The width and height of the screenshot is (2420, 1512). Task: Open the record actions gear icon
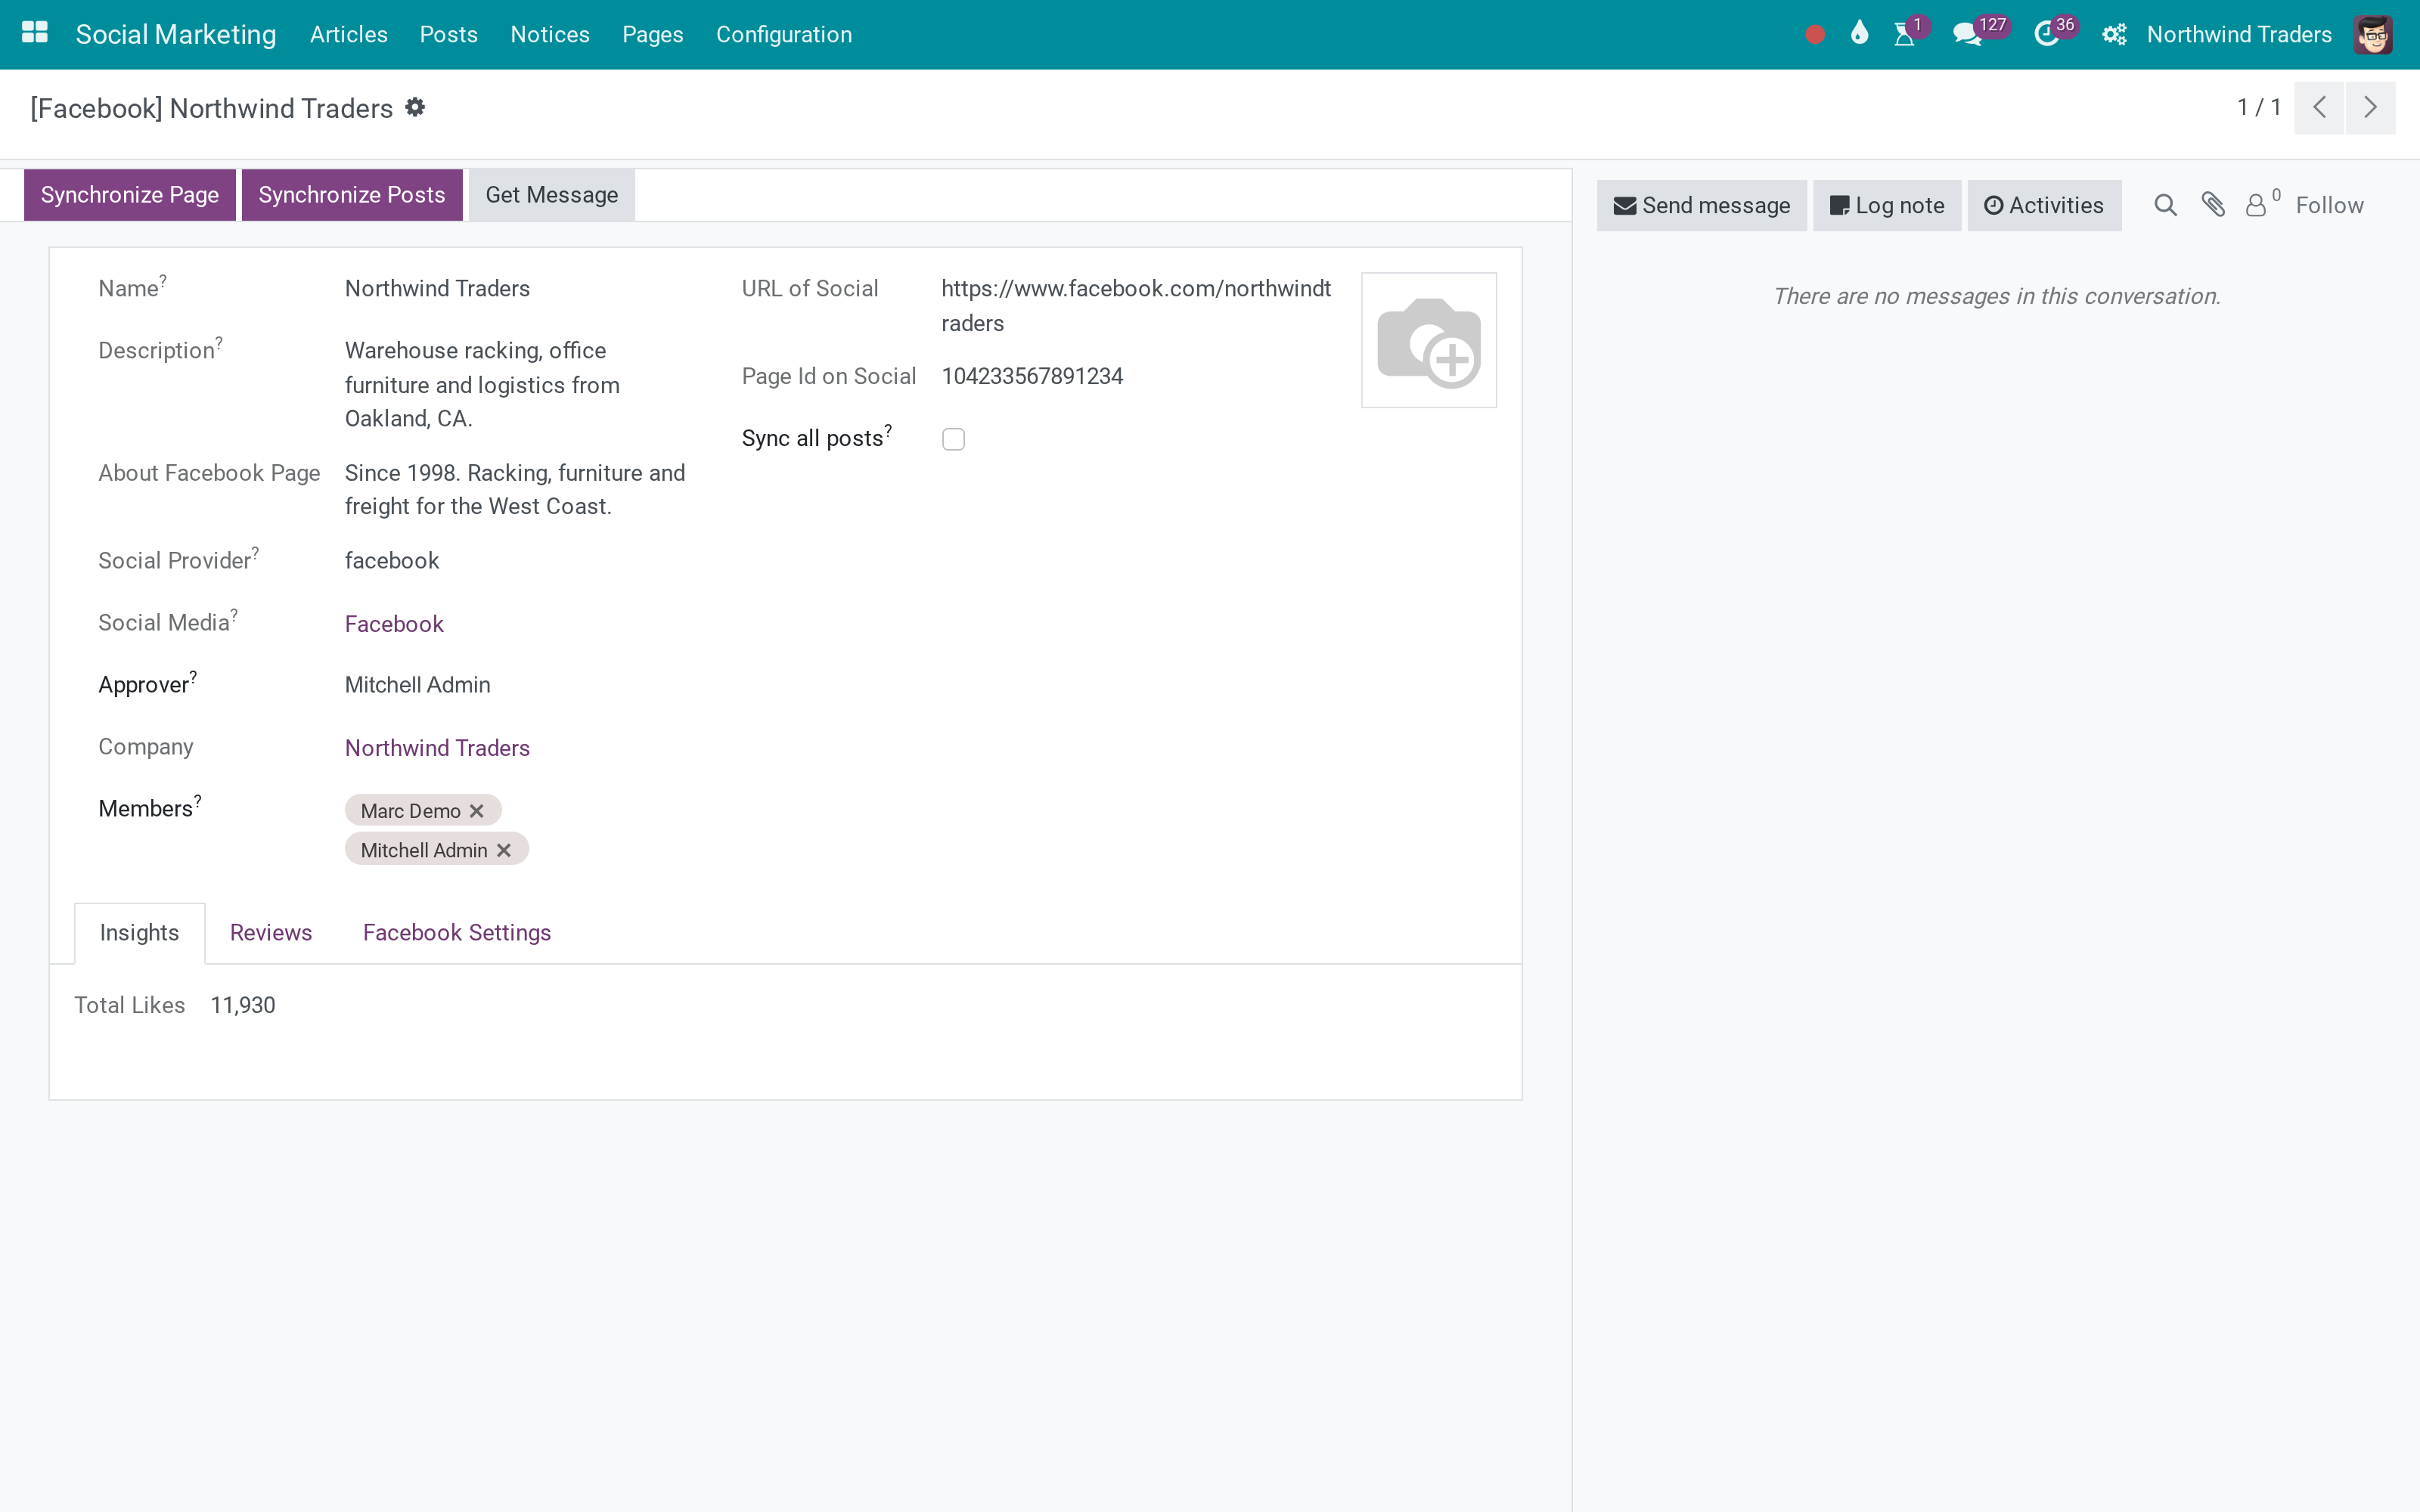[415, 107]
